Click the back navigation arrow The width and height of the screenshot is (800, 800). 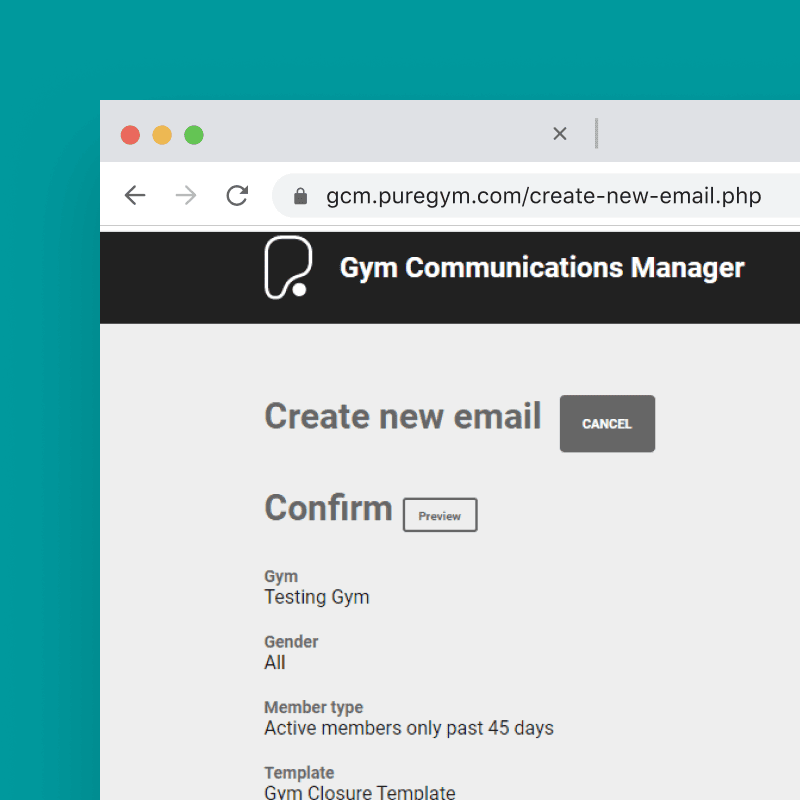(135, 196)
